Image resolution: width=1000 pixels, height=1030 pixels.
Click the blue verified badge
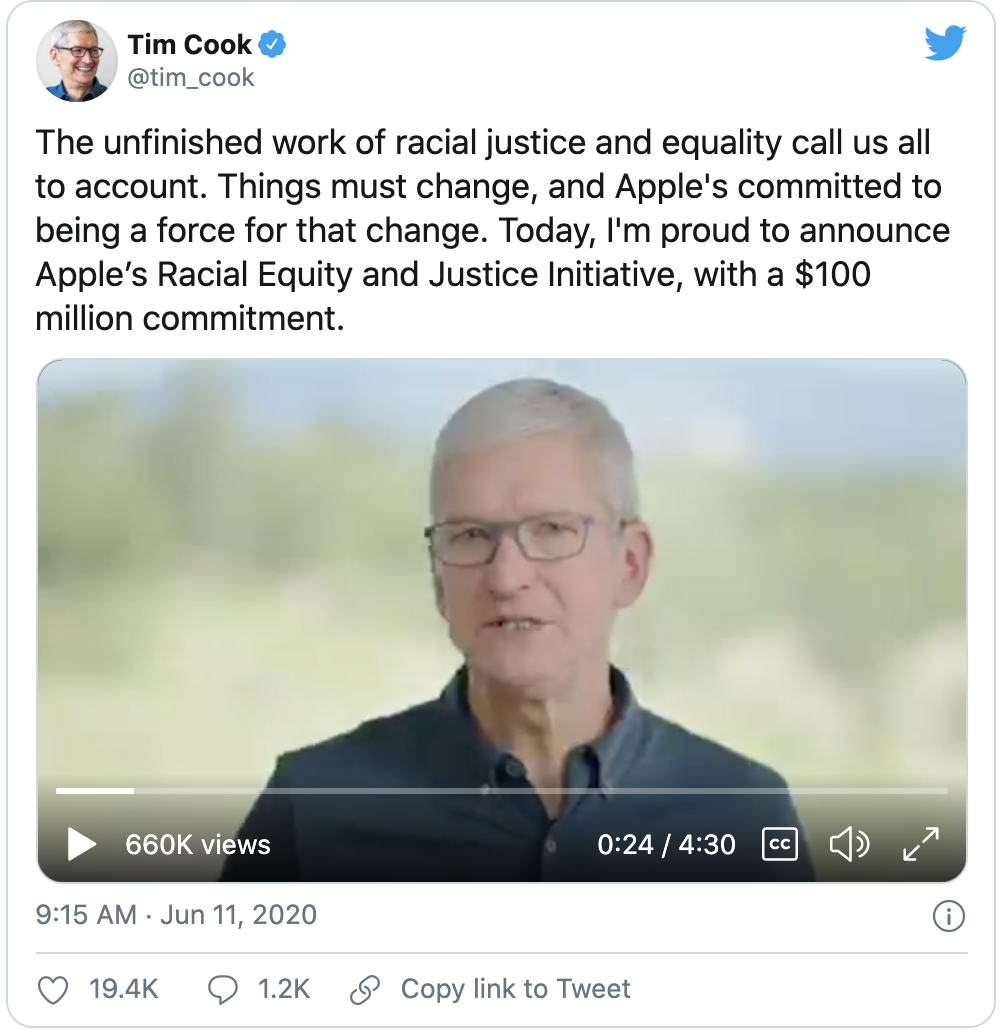coord(273,44)
